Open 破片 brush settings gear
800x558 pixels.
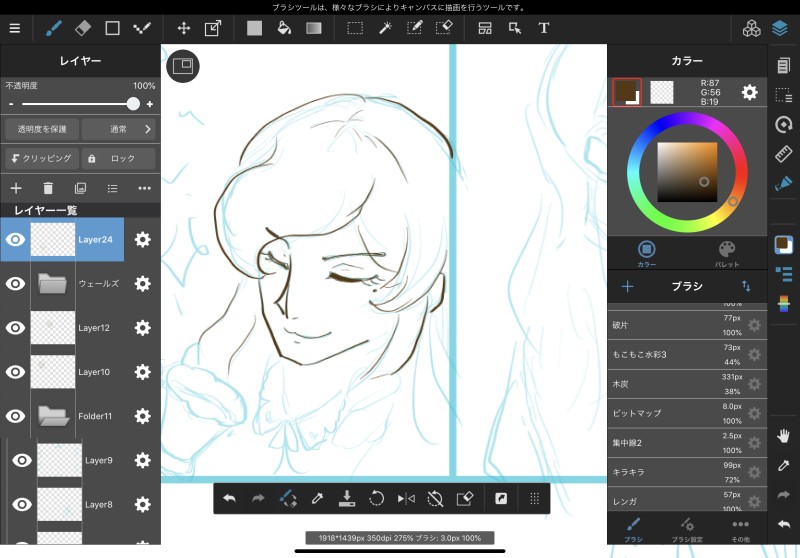pos(754,325)
